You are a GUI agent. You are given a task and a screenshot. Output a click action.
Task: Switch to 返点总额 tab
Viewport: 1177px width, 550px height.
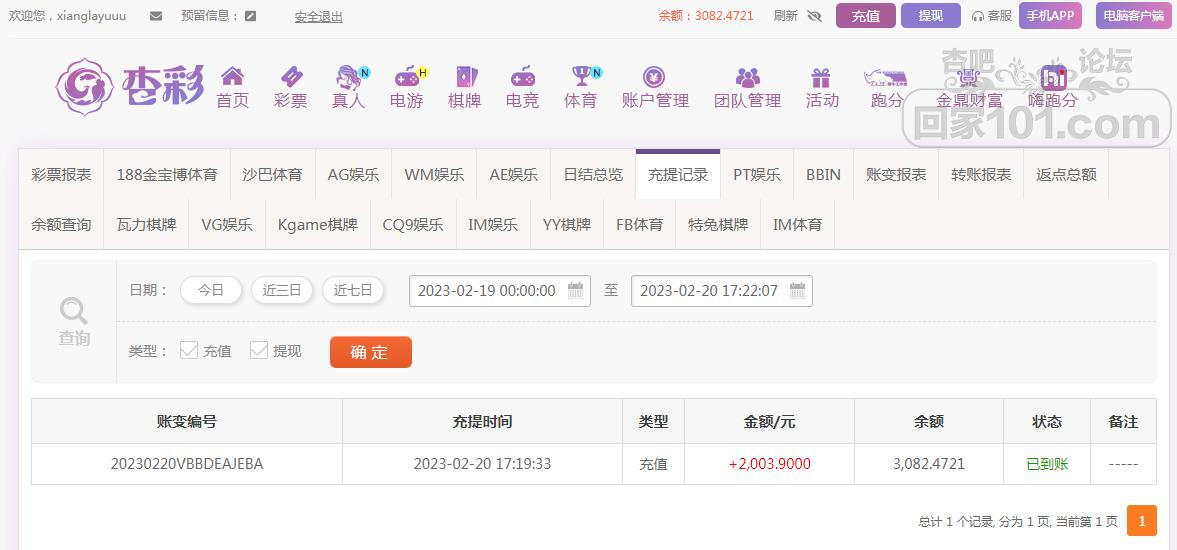pyautogui.click(x=1066, y=175)
